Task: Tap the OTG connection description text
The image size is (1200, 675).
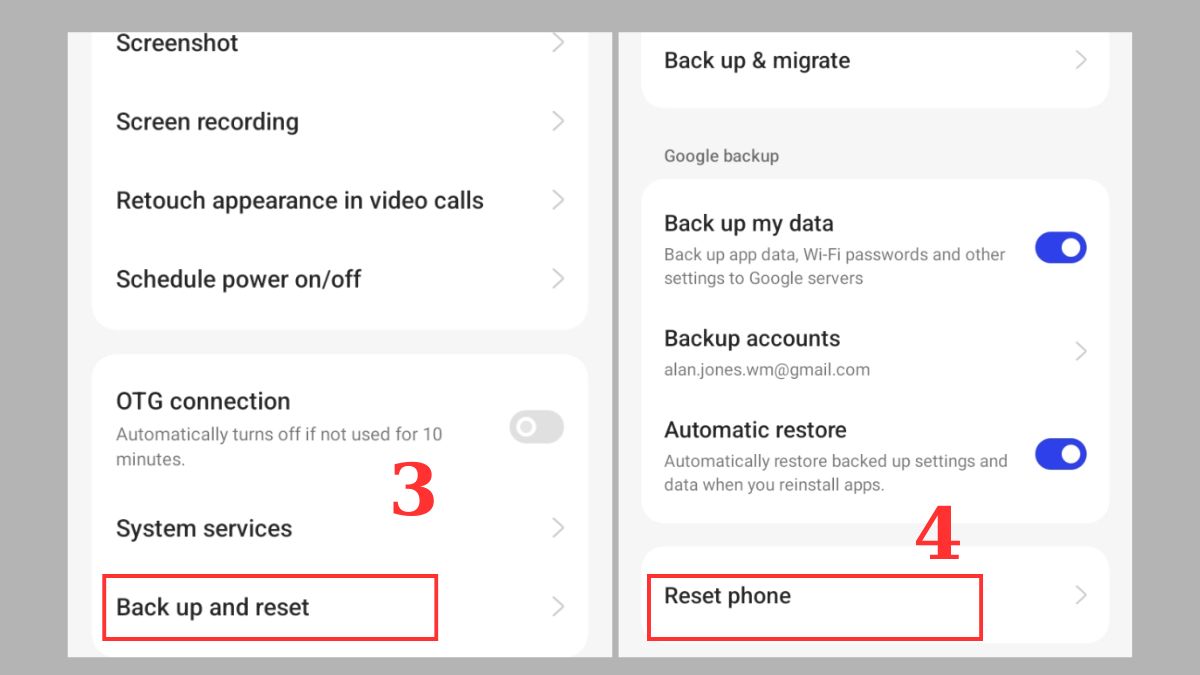Action: pyautogui.click(x=279, y=447)
